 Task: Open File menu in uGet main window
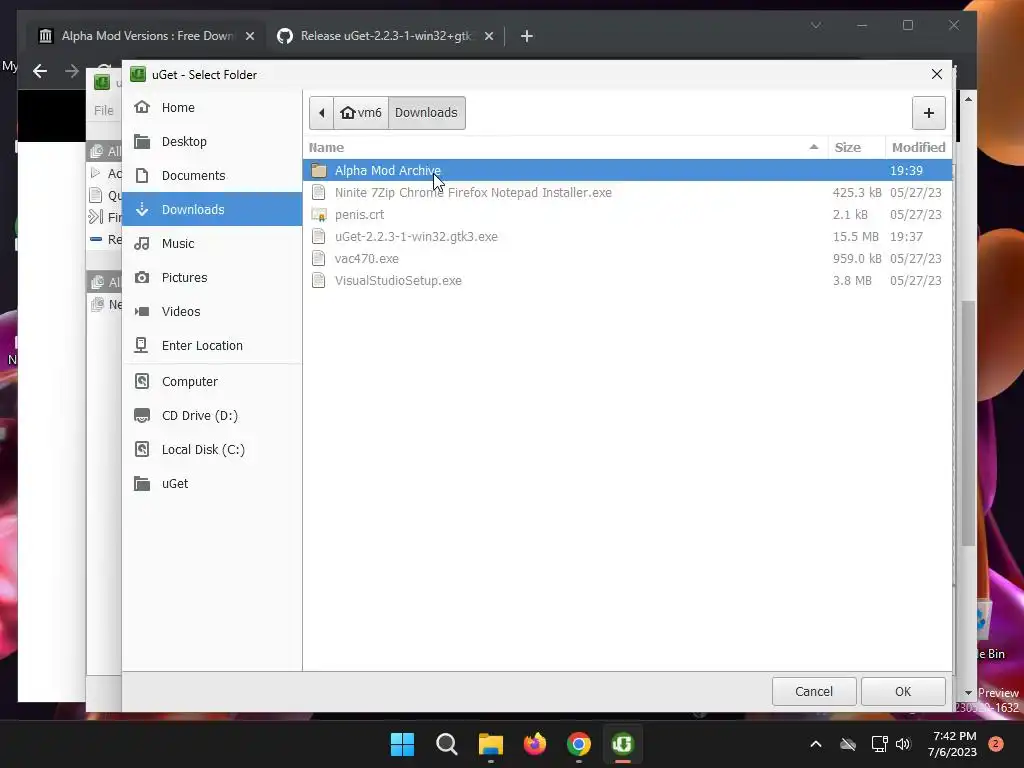click(x=104, y=110)
